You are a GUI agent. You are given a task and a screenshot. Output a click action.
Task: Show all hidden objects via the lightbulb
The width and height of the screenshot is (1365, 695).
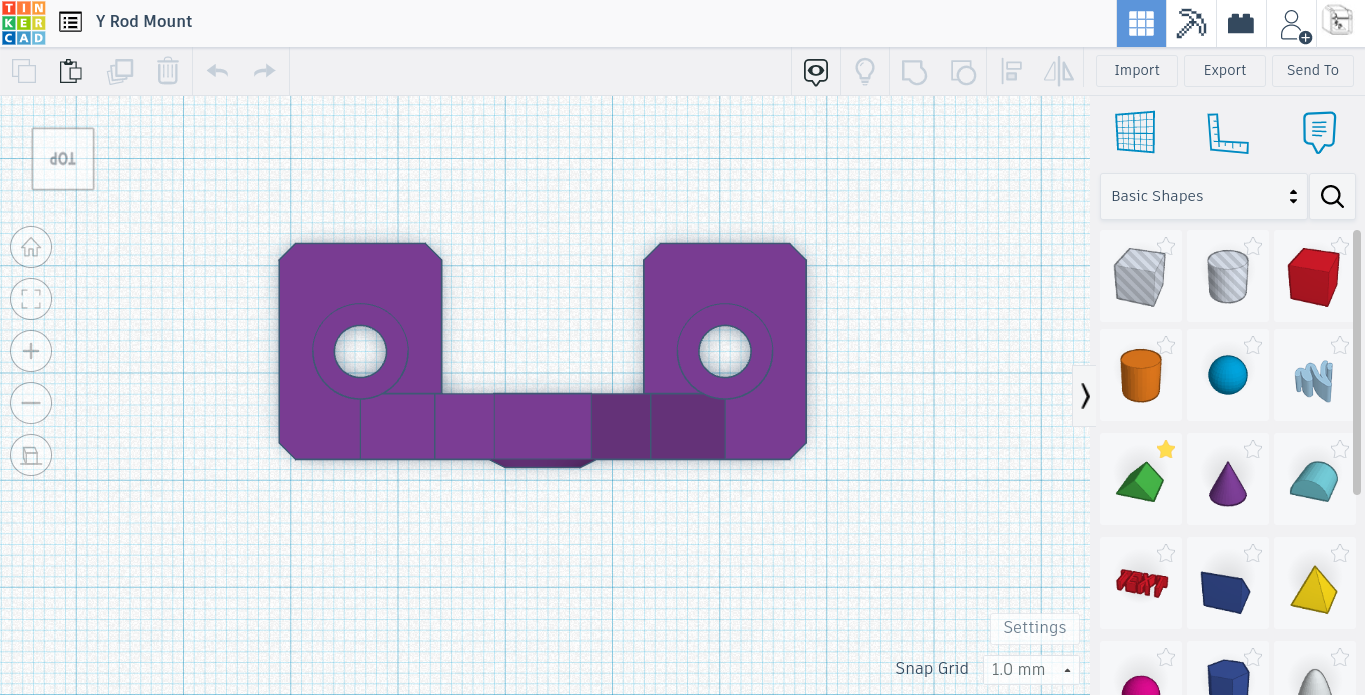tap(865, 70)
